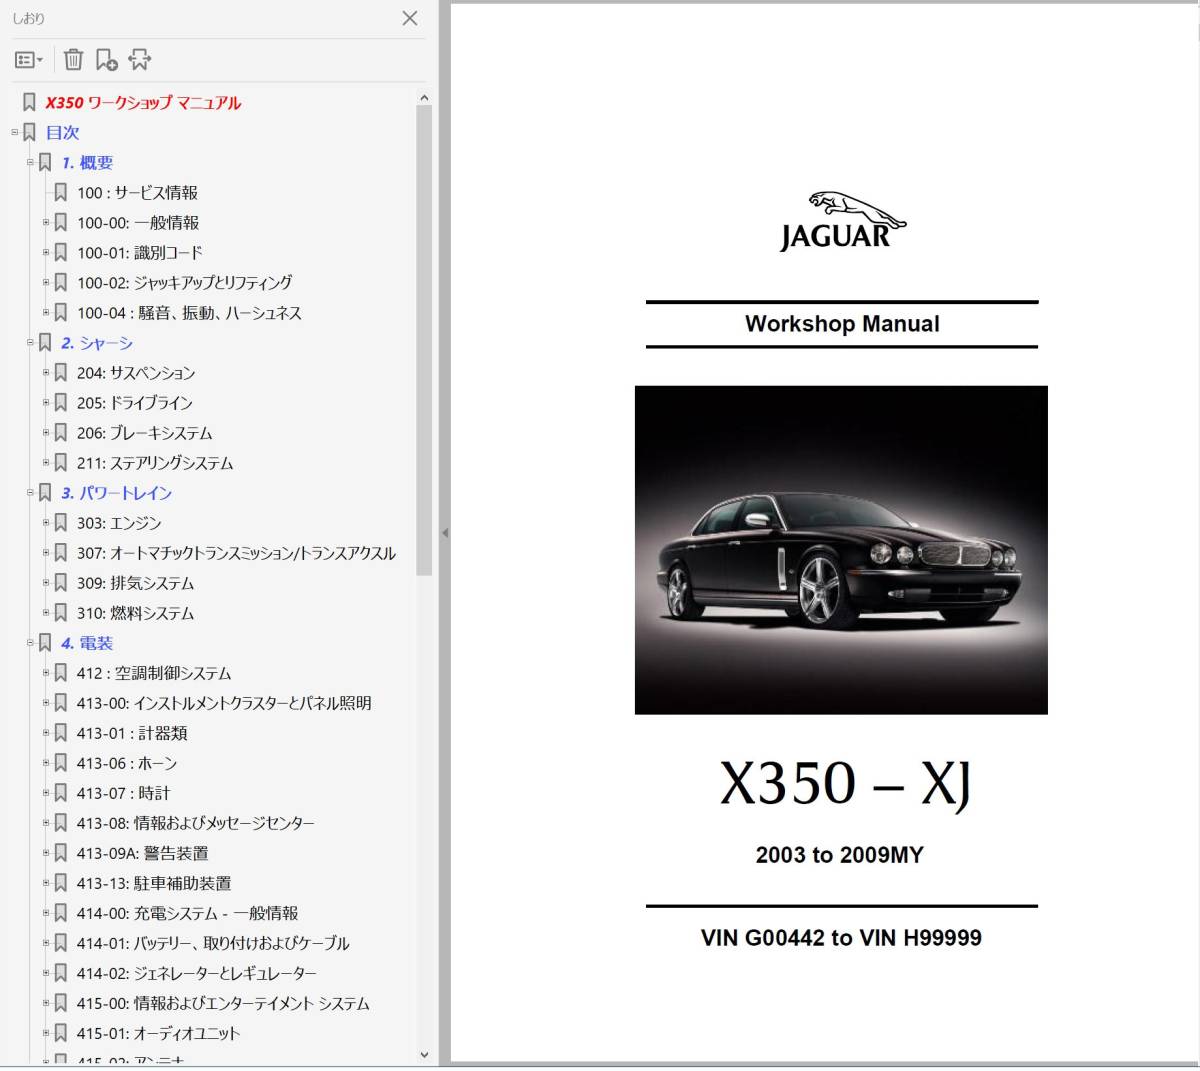This screenshot has width=1200, height=1071.
Task: Expand the 310: 燃料システム bookmark
Action: pos(46,612)
